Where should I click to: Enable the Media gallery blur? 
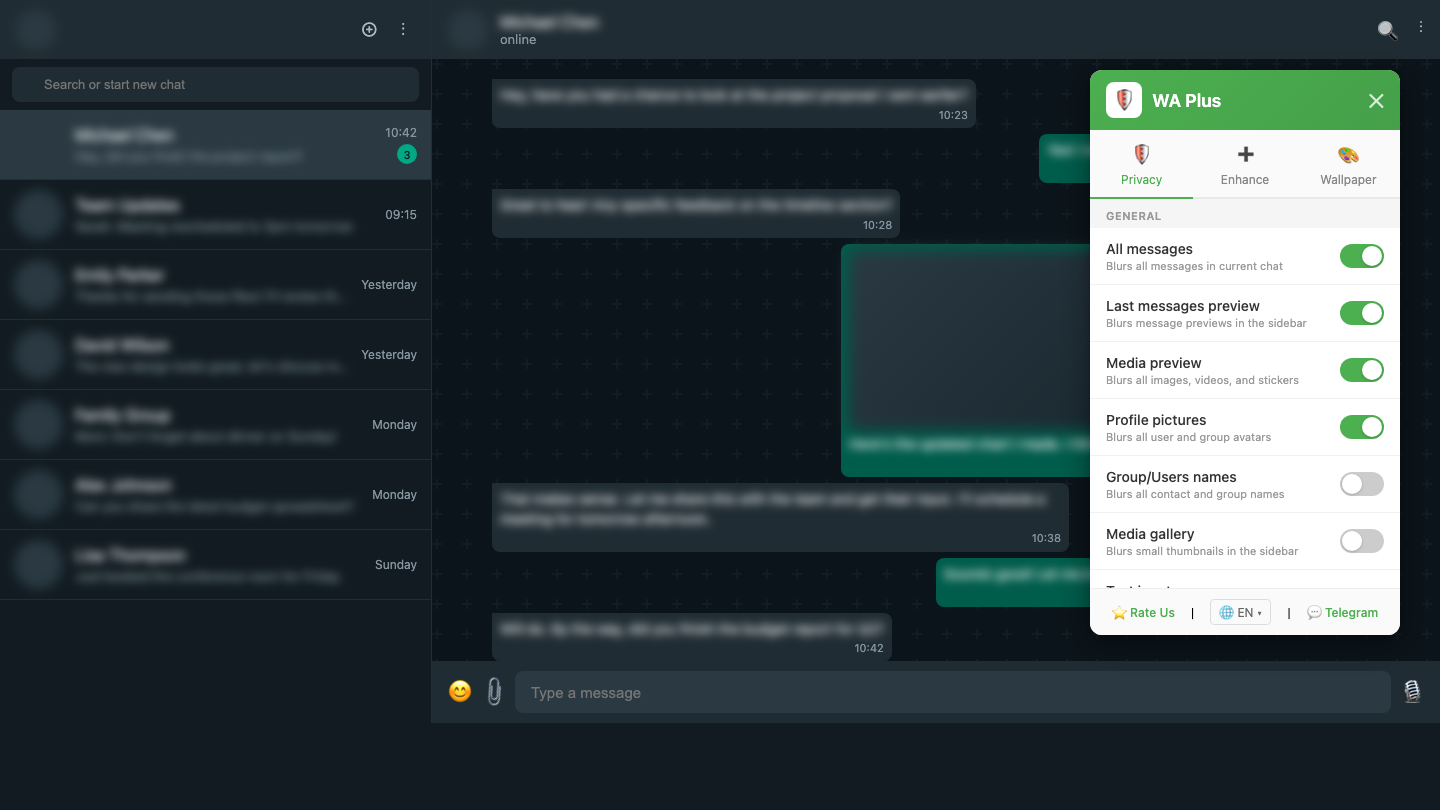pos(1362,541)
